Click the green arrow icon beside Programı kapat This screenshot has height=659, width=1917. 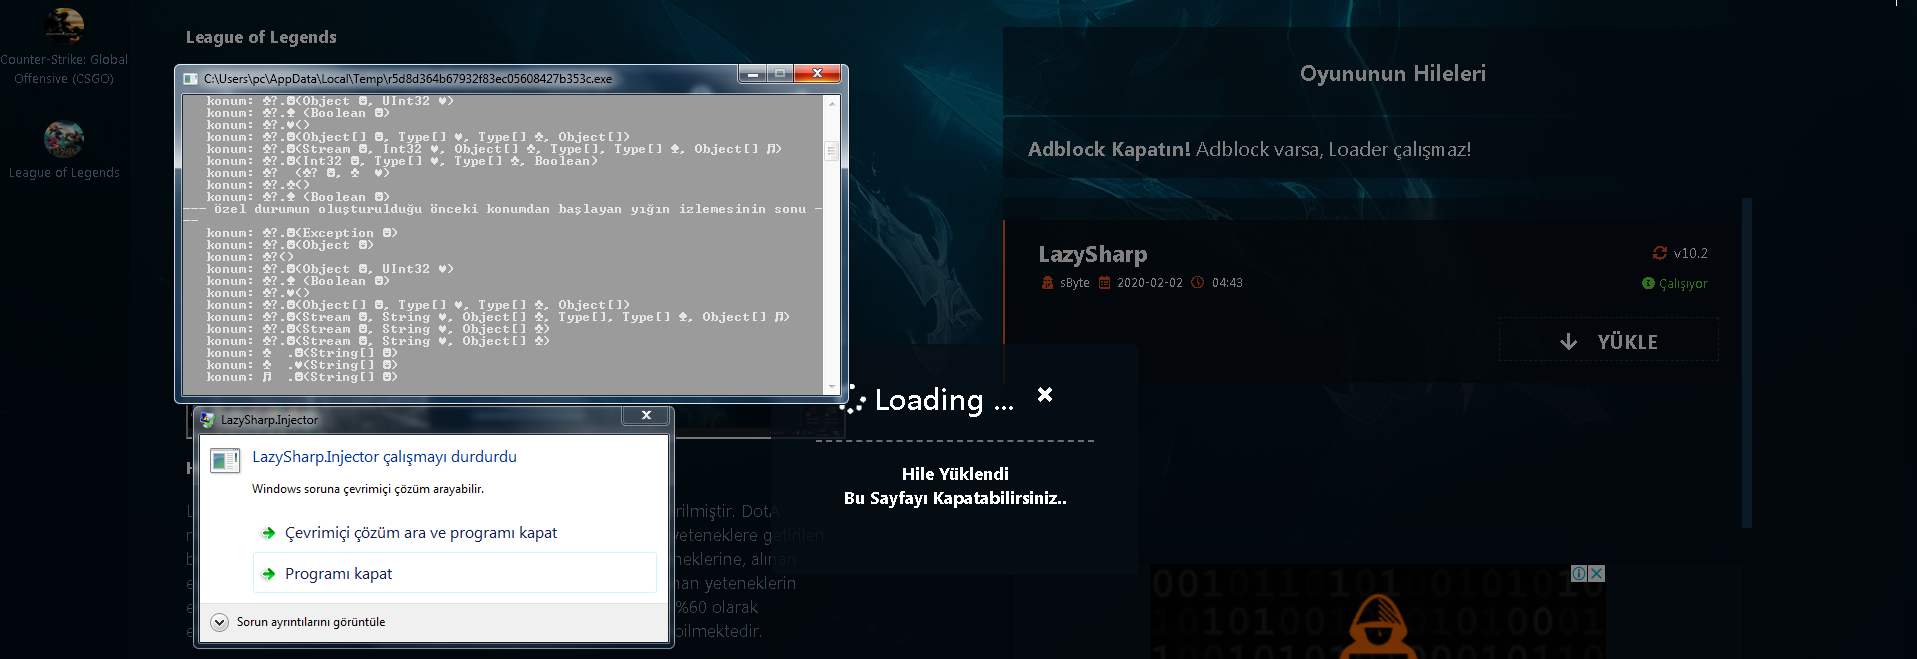268,574
